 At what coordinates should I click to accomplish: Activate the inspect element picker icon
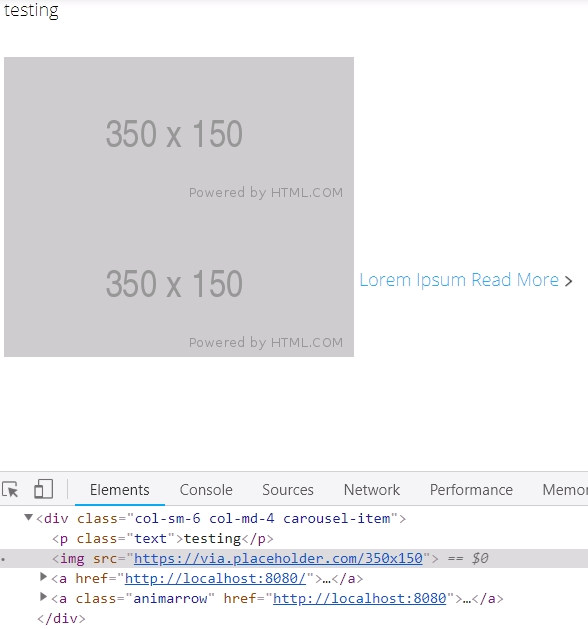pyautogui.click(x=11, y=489)
